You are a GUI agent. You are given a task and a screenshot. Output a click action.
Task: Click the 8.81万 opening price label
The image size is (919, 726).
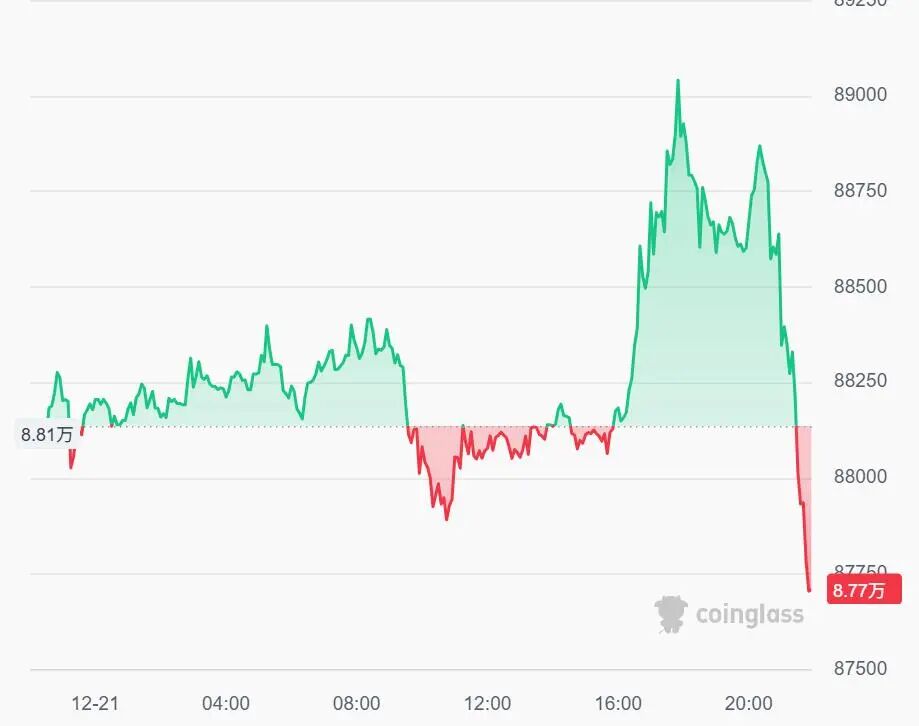pos(47,435)
